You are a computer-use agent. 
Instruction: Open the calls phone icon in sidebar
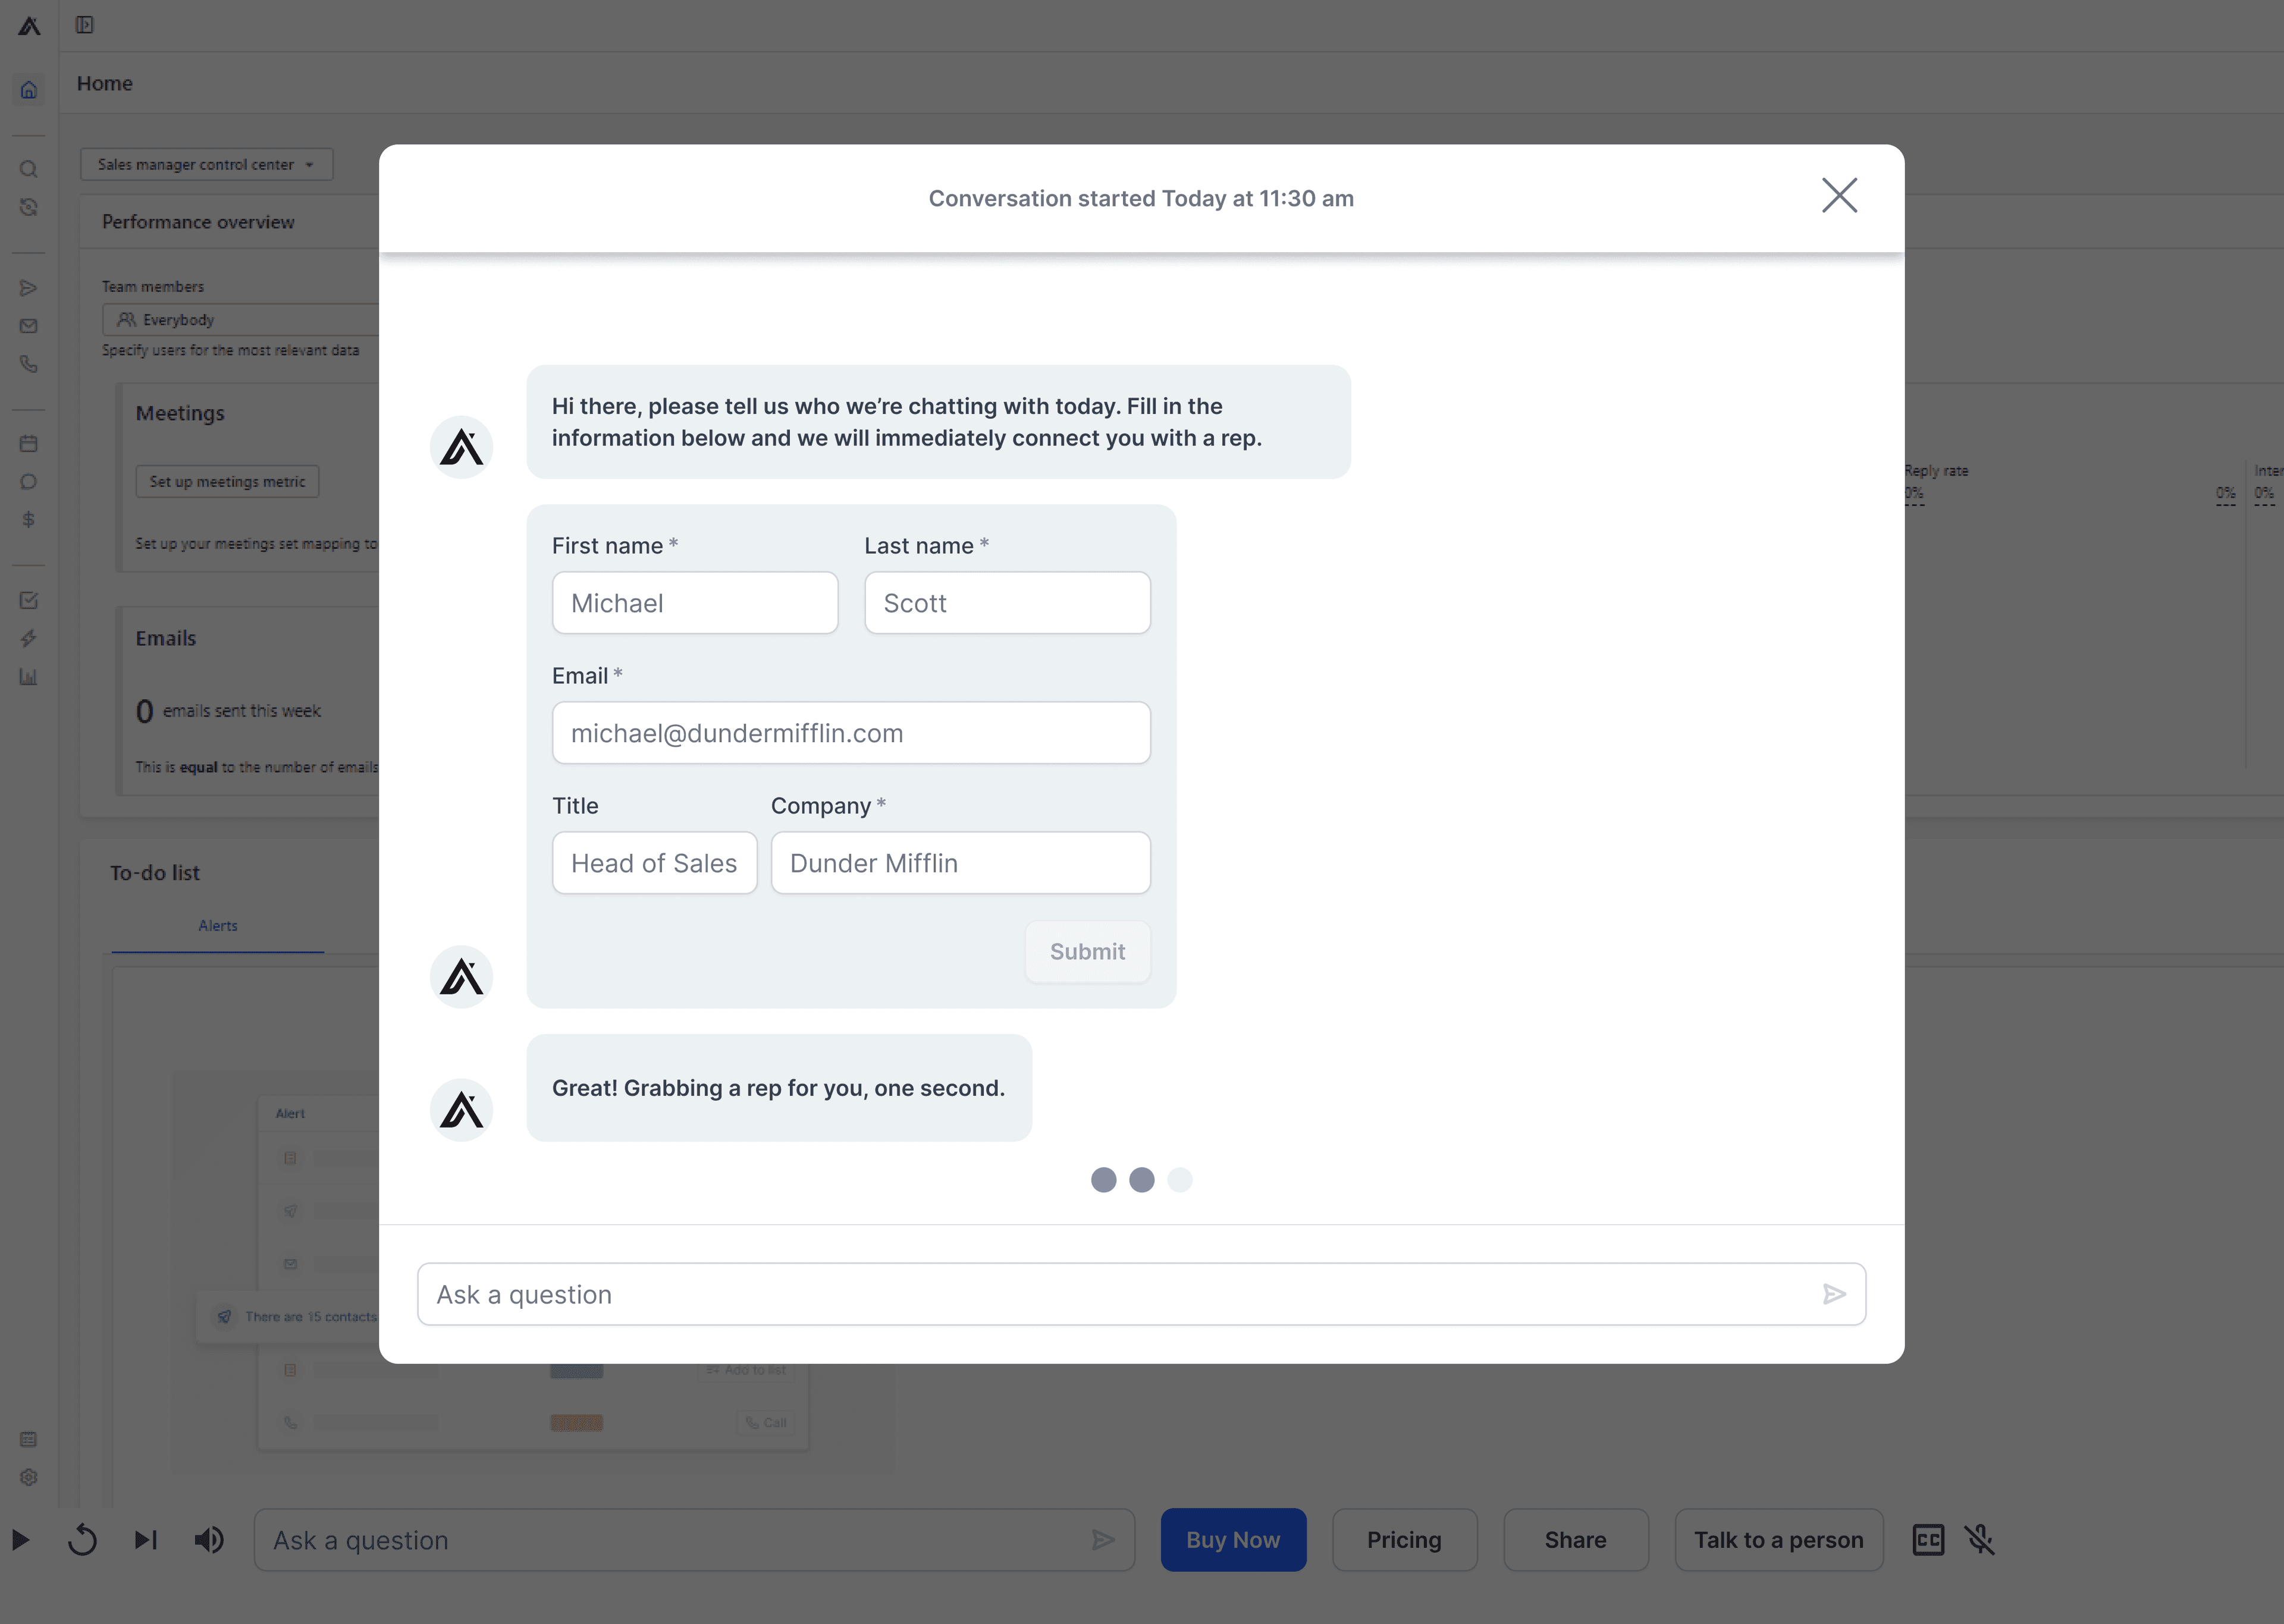click(x=29, y=364)
